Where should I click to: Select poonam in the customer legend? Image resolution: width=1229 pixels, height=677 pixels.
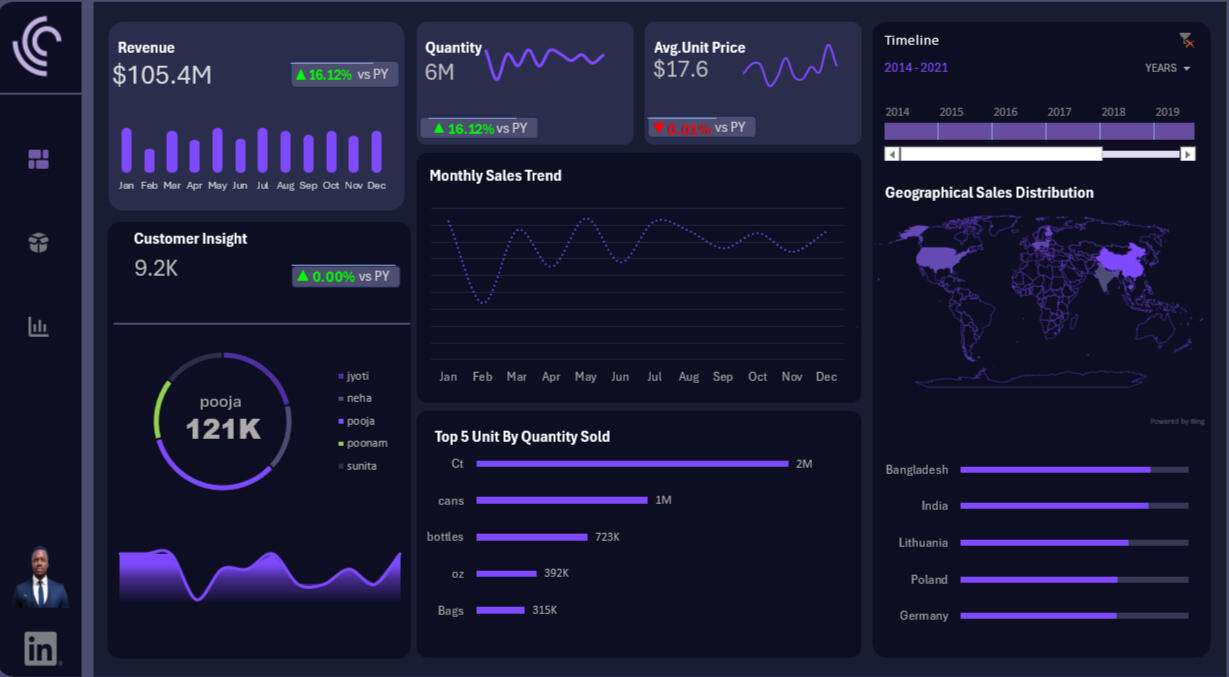(366, 443)
